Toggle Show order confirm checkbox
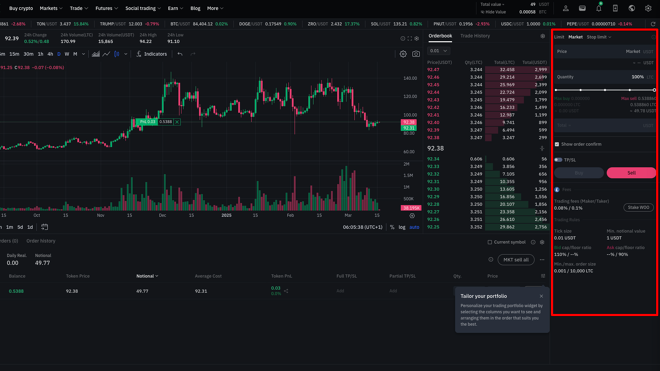This screenshot has height=371, width=660. tap(557, 144)
